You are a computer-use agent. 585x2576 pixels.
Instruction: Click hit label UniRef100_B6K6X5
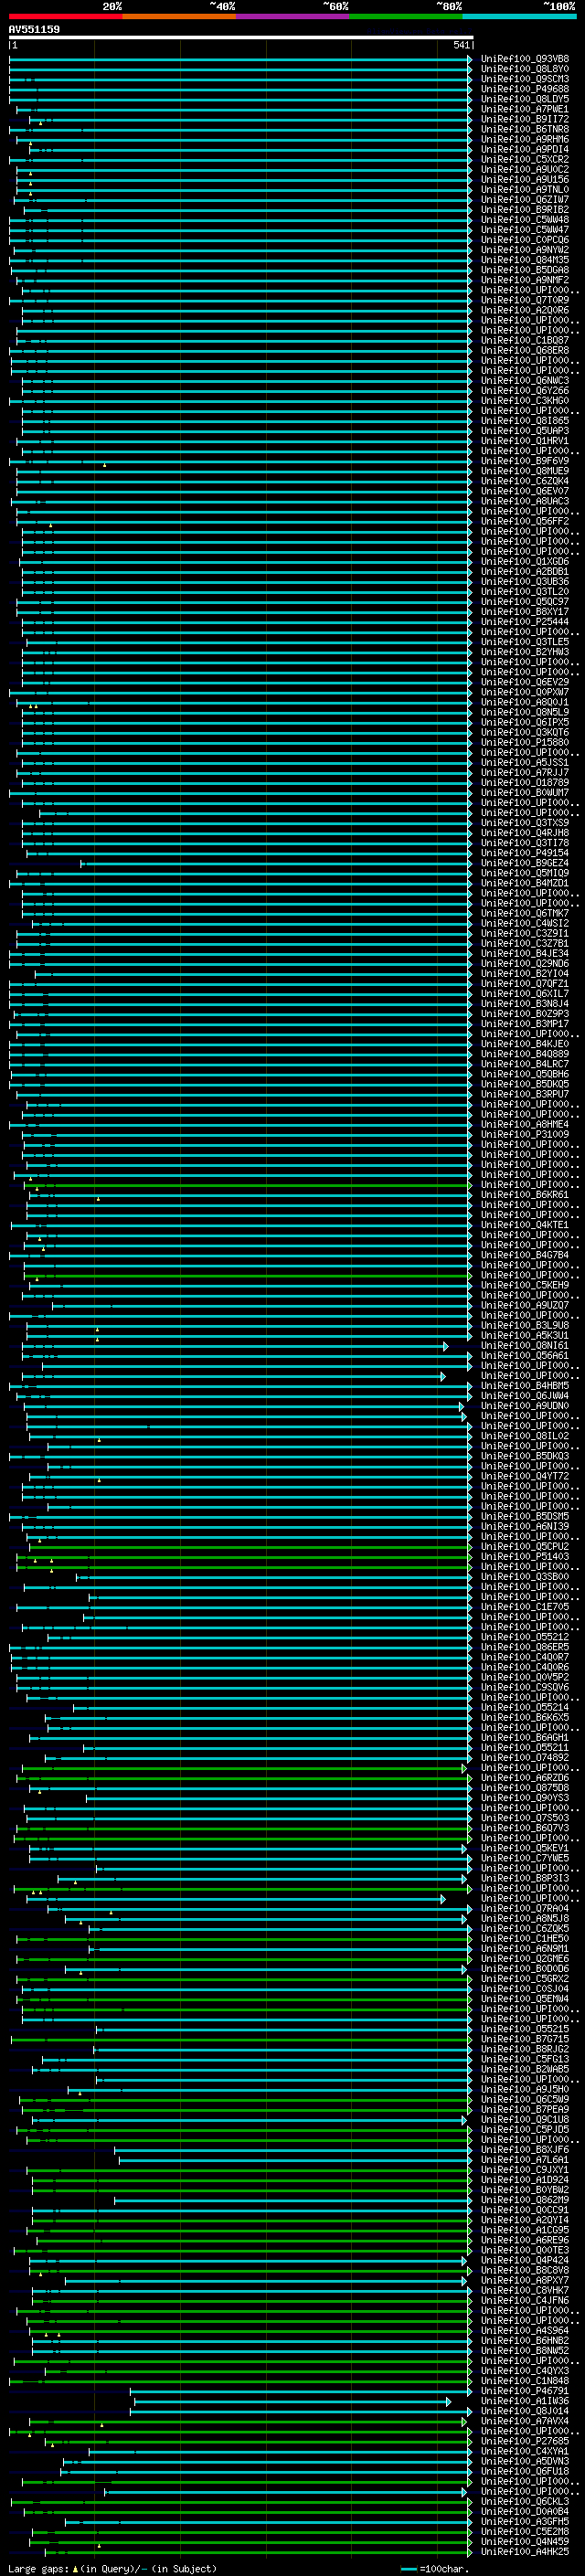tap(525, 1718)
